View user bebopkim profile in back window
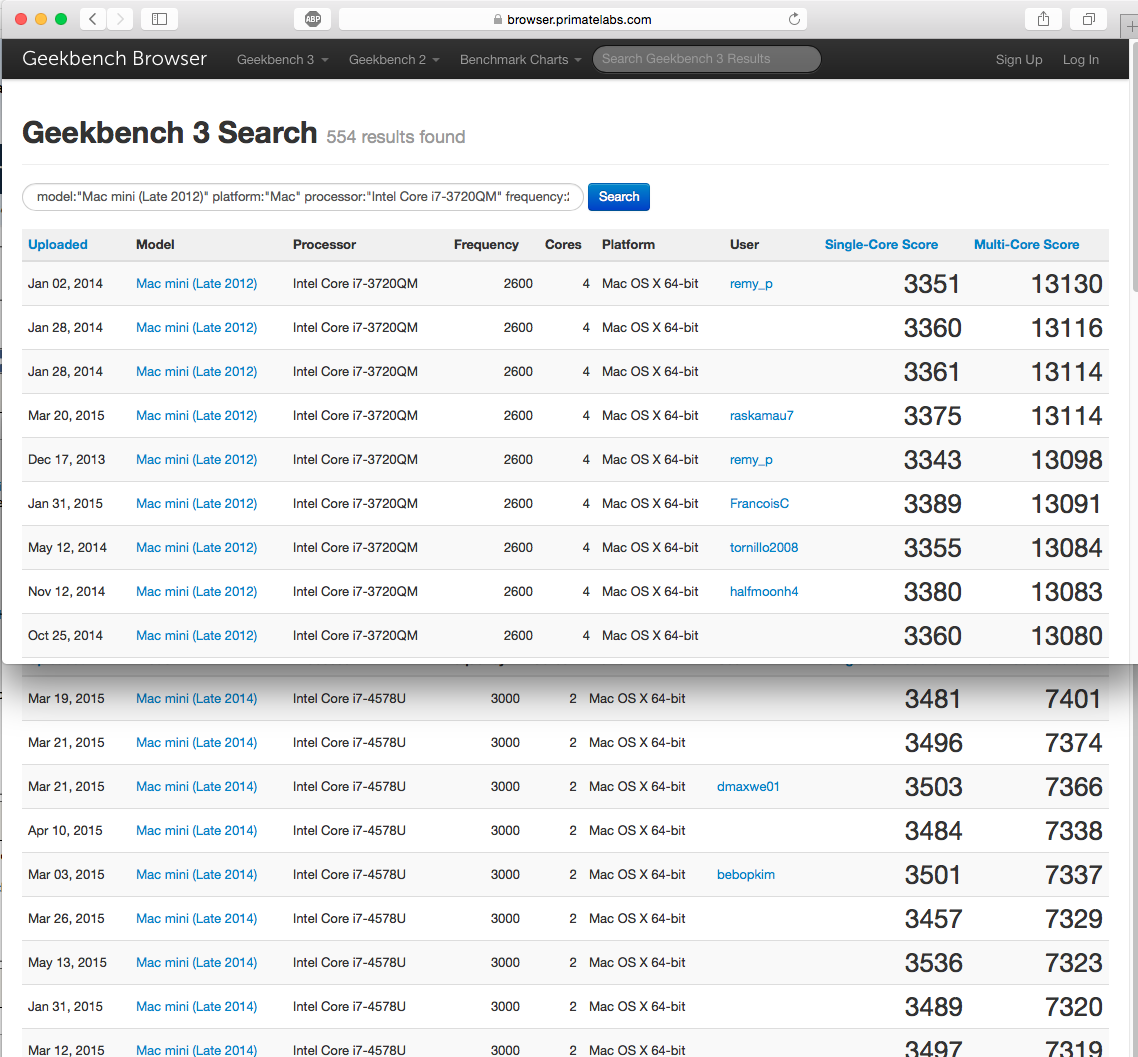1138x1057 pixels. 745,875
